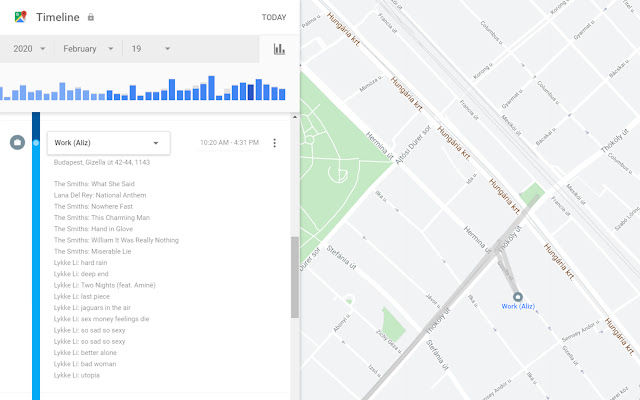Open the 2020 year dropdown

tap(29, 49)
